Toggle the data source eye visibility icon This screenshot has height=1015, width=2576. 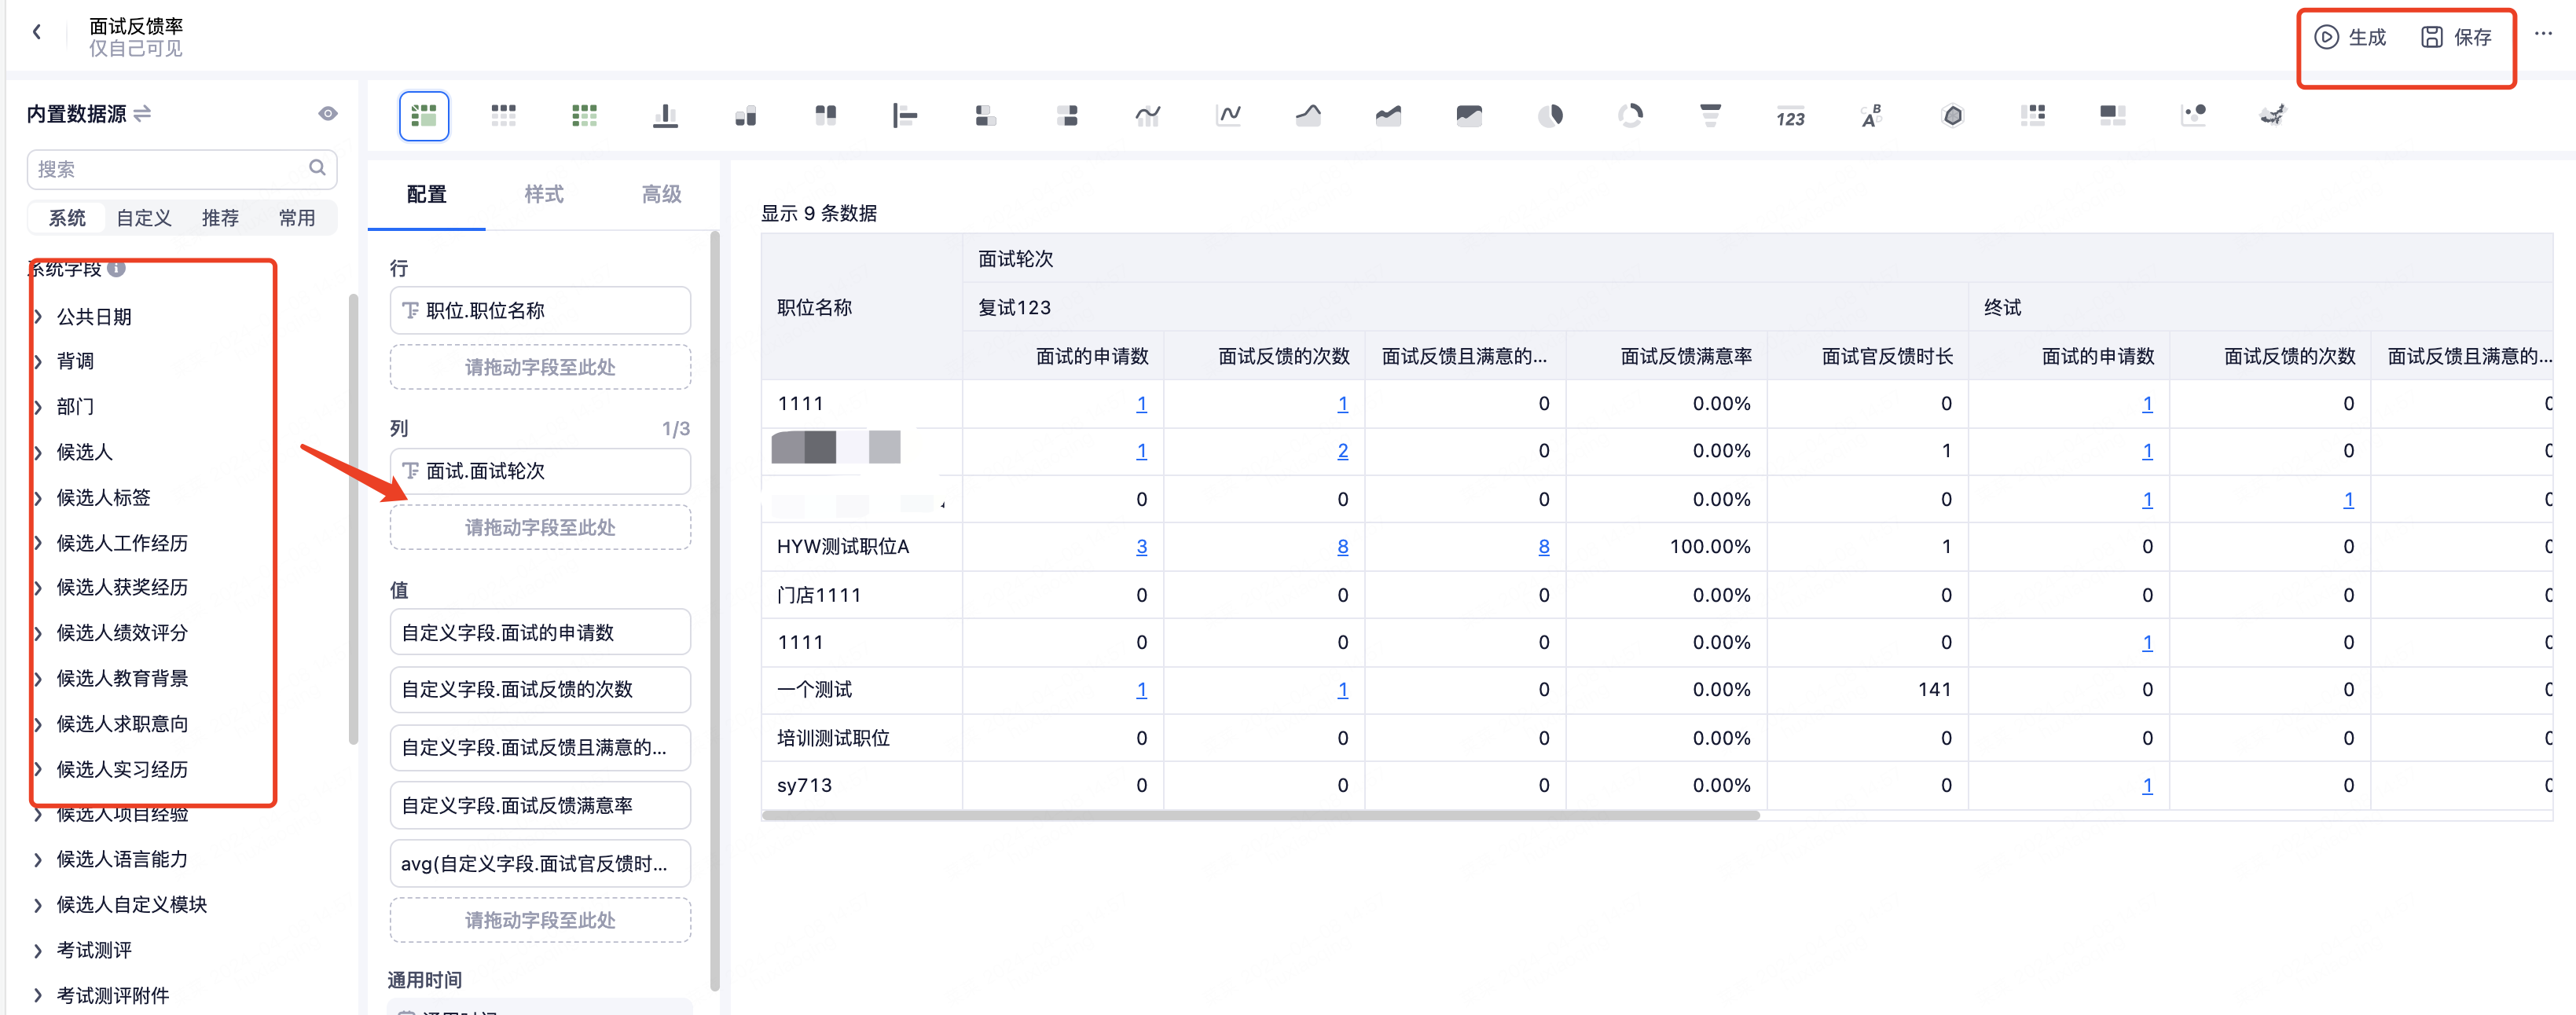click(x=327, y=114)
